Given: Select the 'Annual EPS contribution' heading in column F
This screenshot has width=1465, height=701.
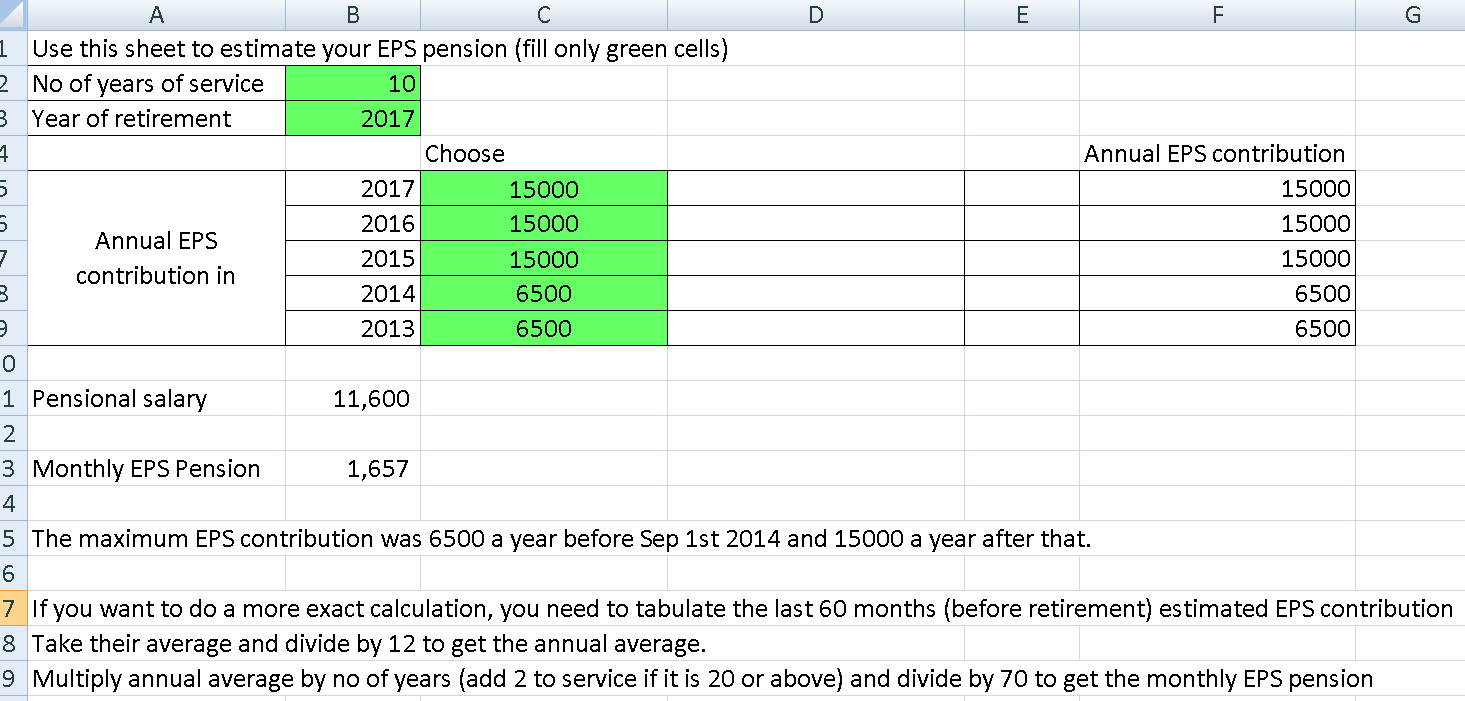Looking at the screenshot, I should coord(1217,153).
